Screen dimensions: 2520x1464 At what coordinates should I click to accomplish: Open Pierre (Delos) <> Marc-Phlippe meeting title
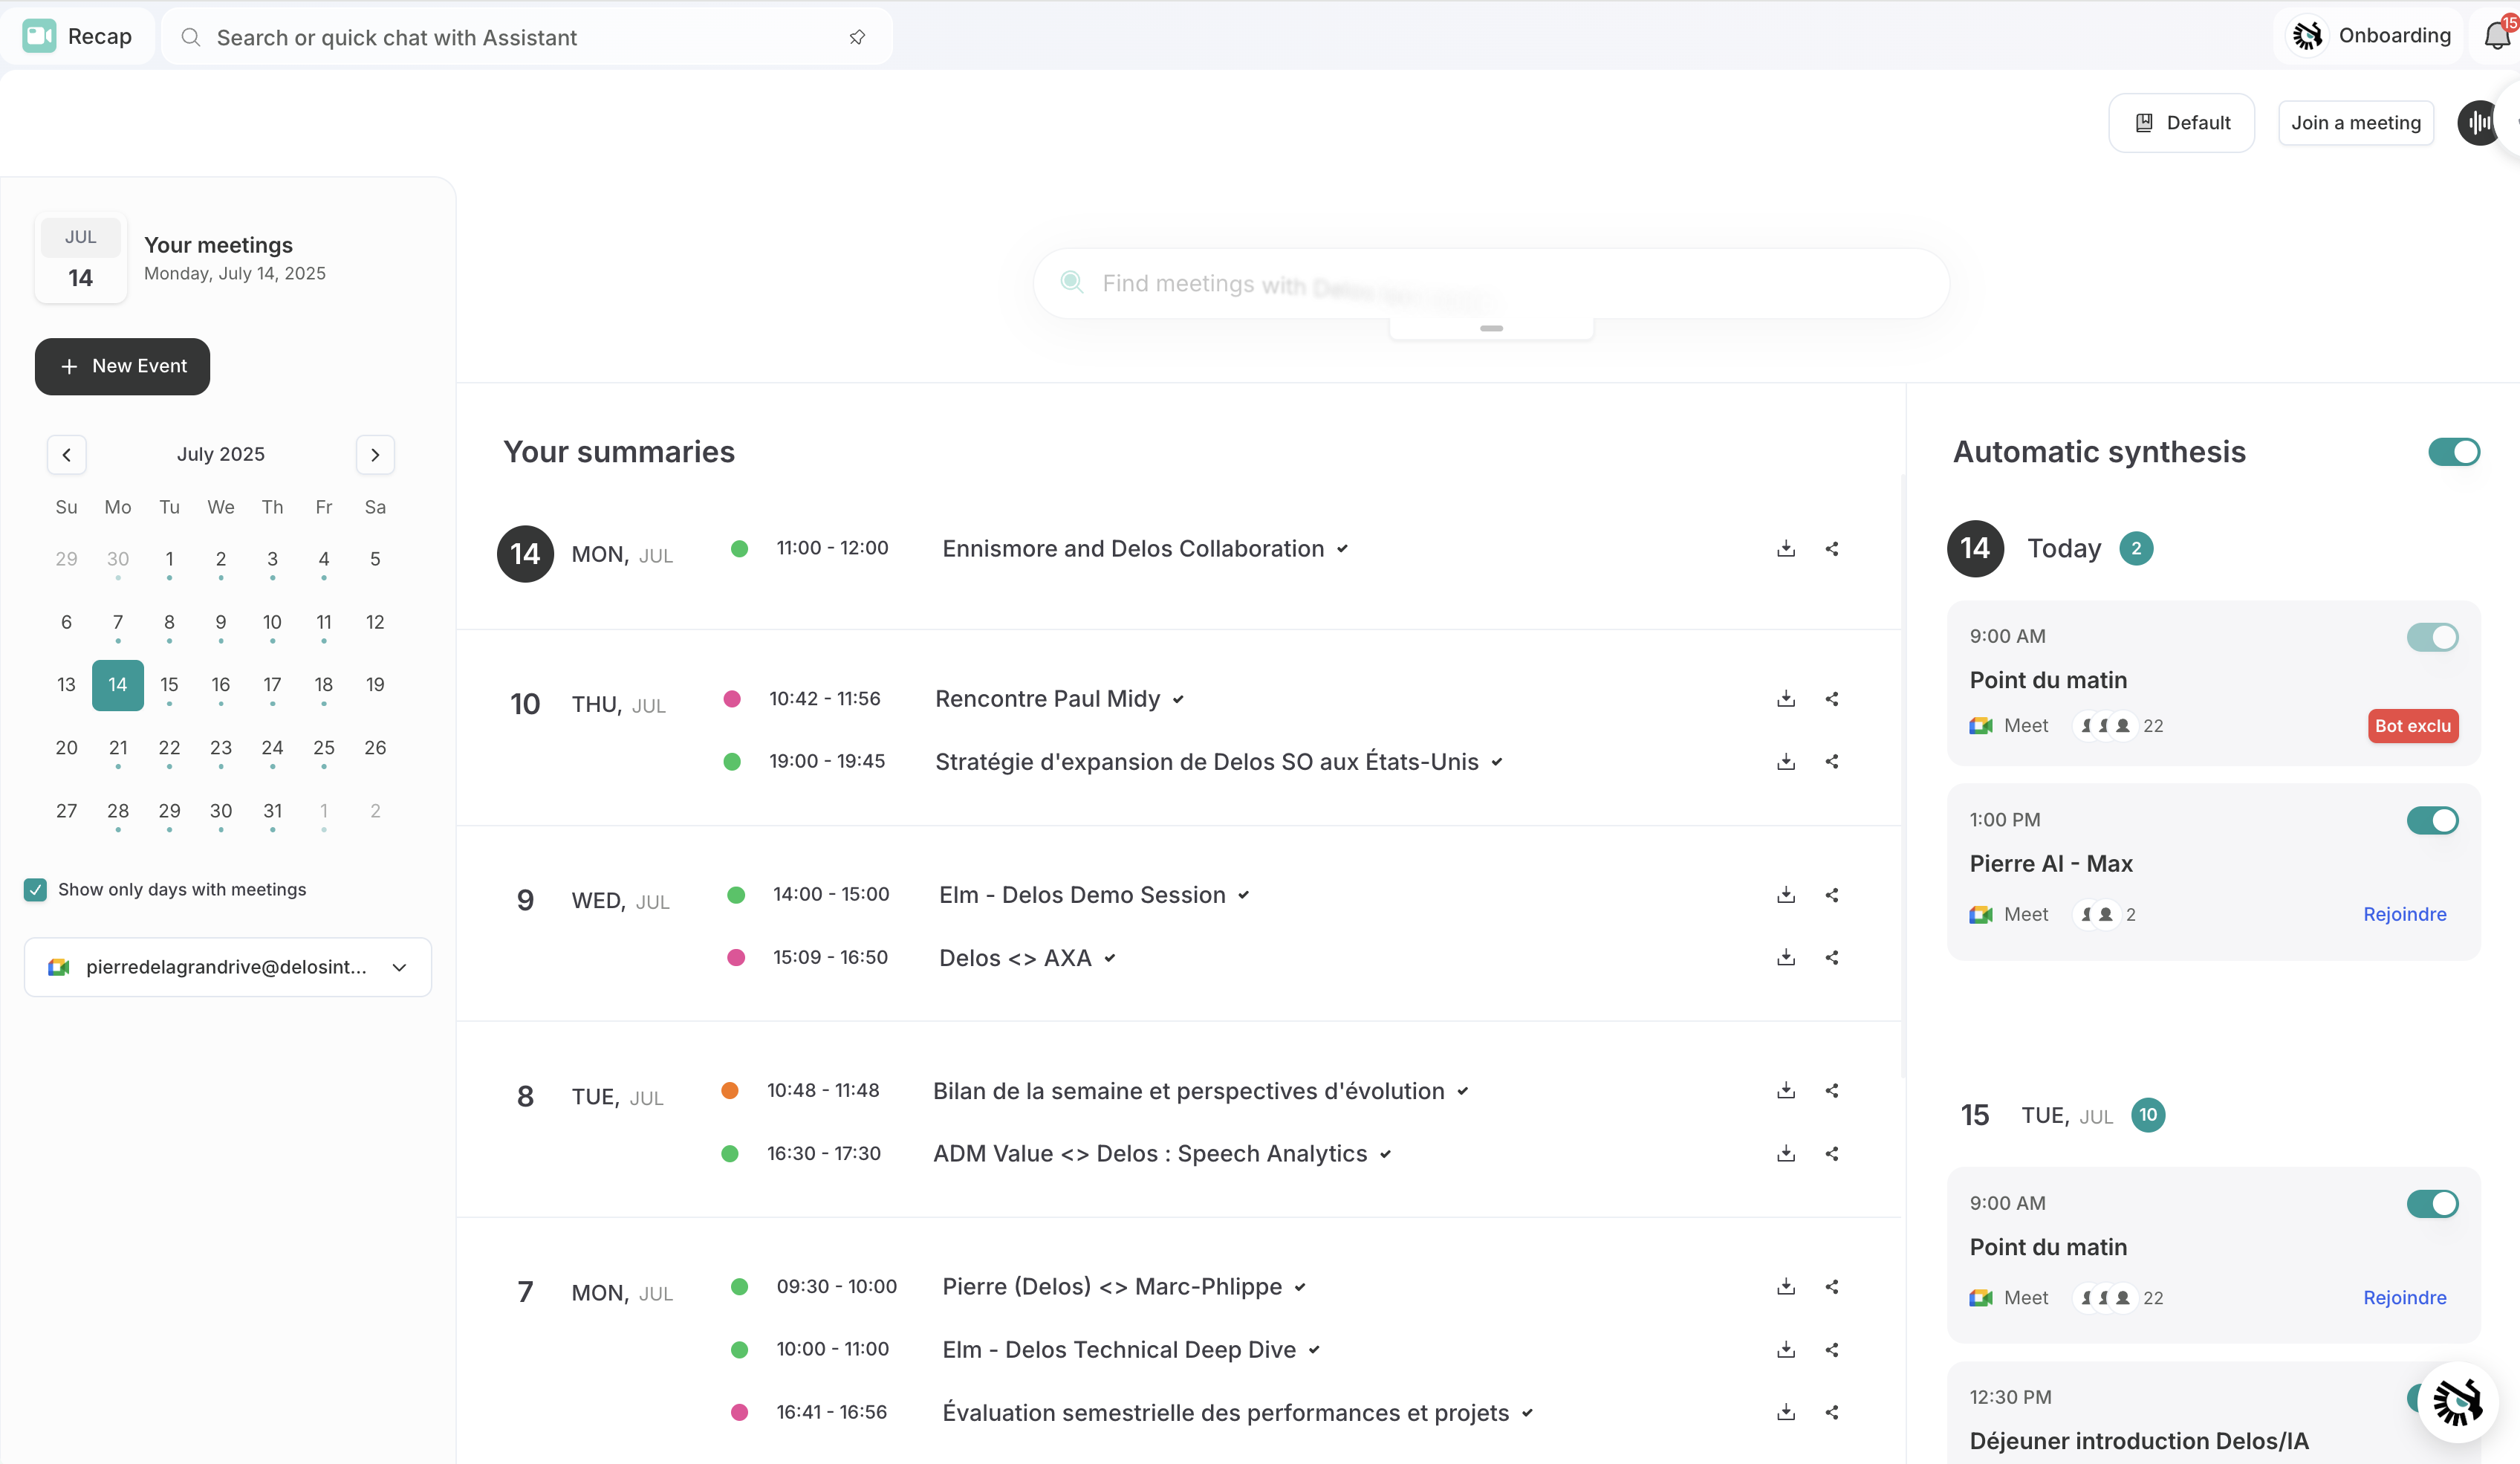(1112, 1287)
